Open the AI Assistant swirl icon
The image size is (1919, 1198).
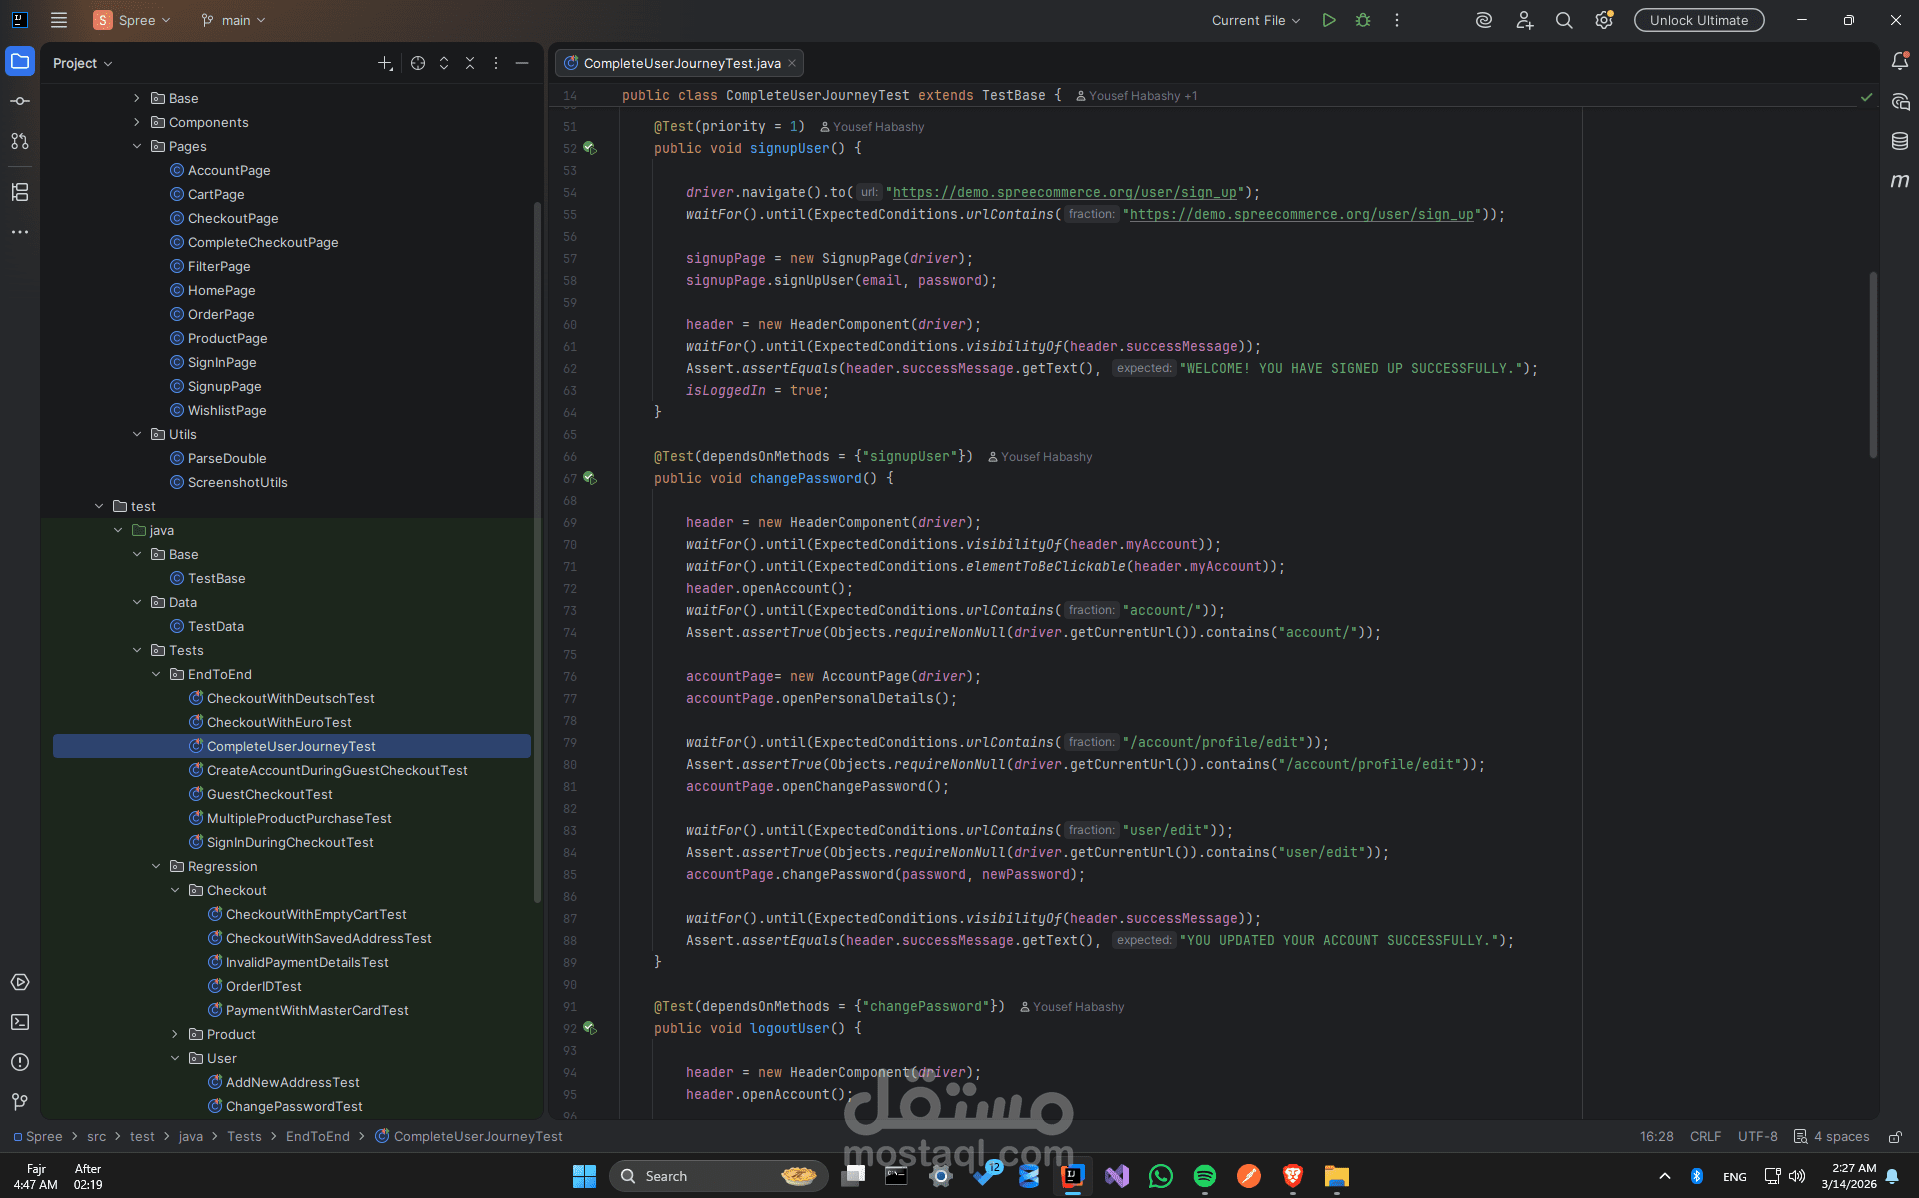[1484, 20]
